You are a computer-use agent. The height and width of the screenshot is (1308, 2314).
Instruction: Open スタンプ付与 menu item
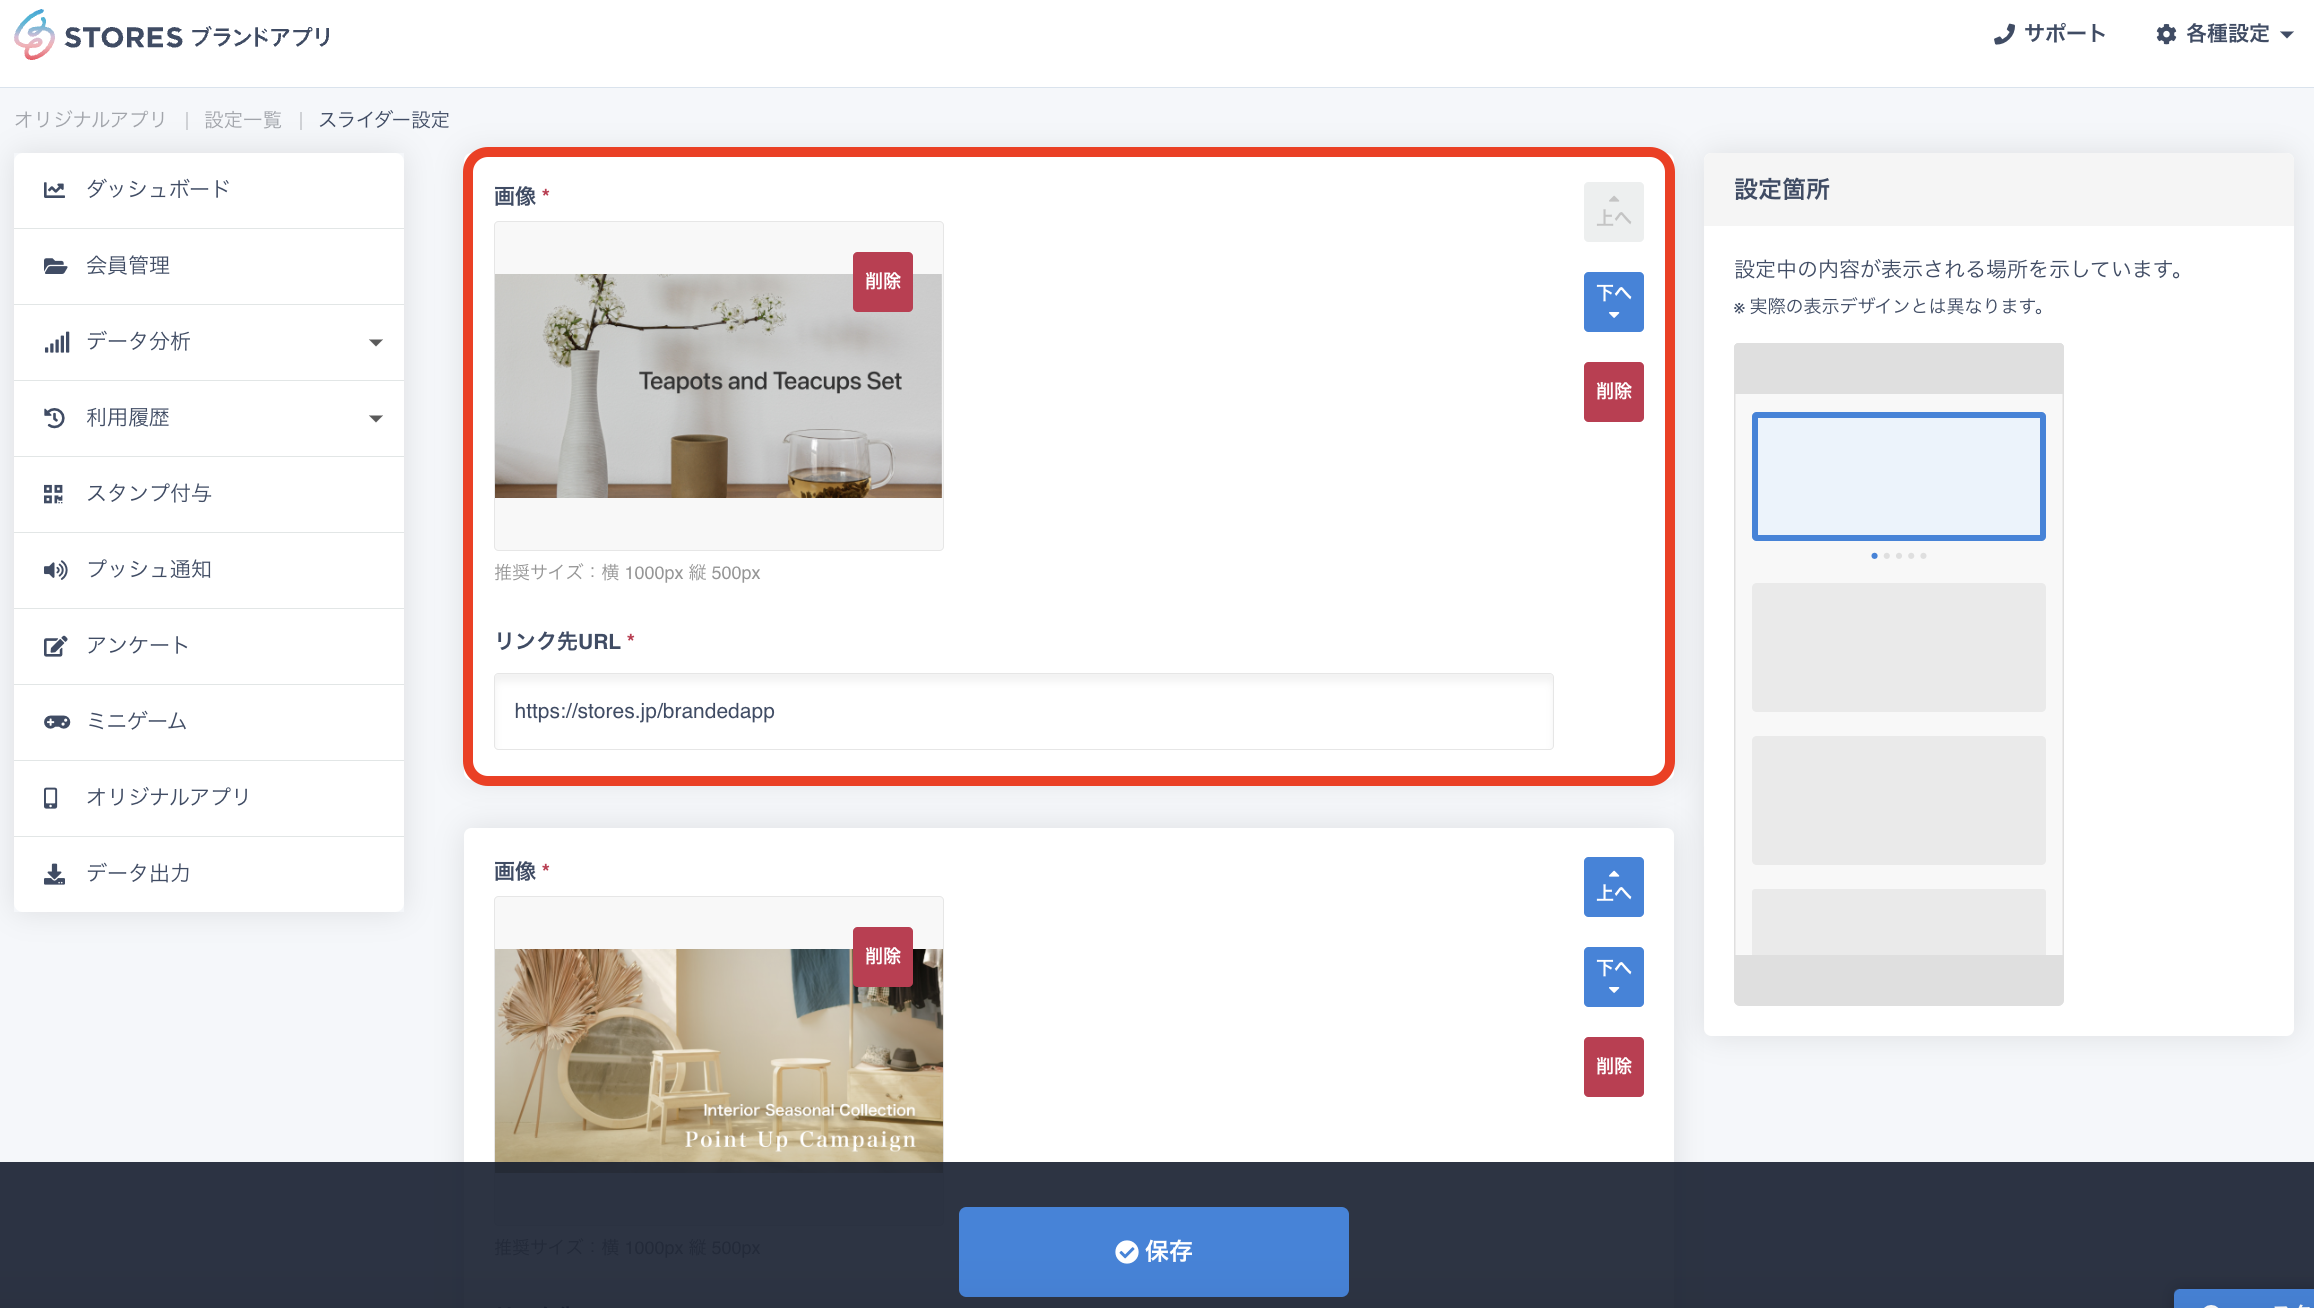209,494
